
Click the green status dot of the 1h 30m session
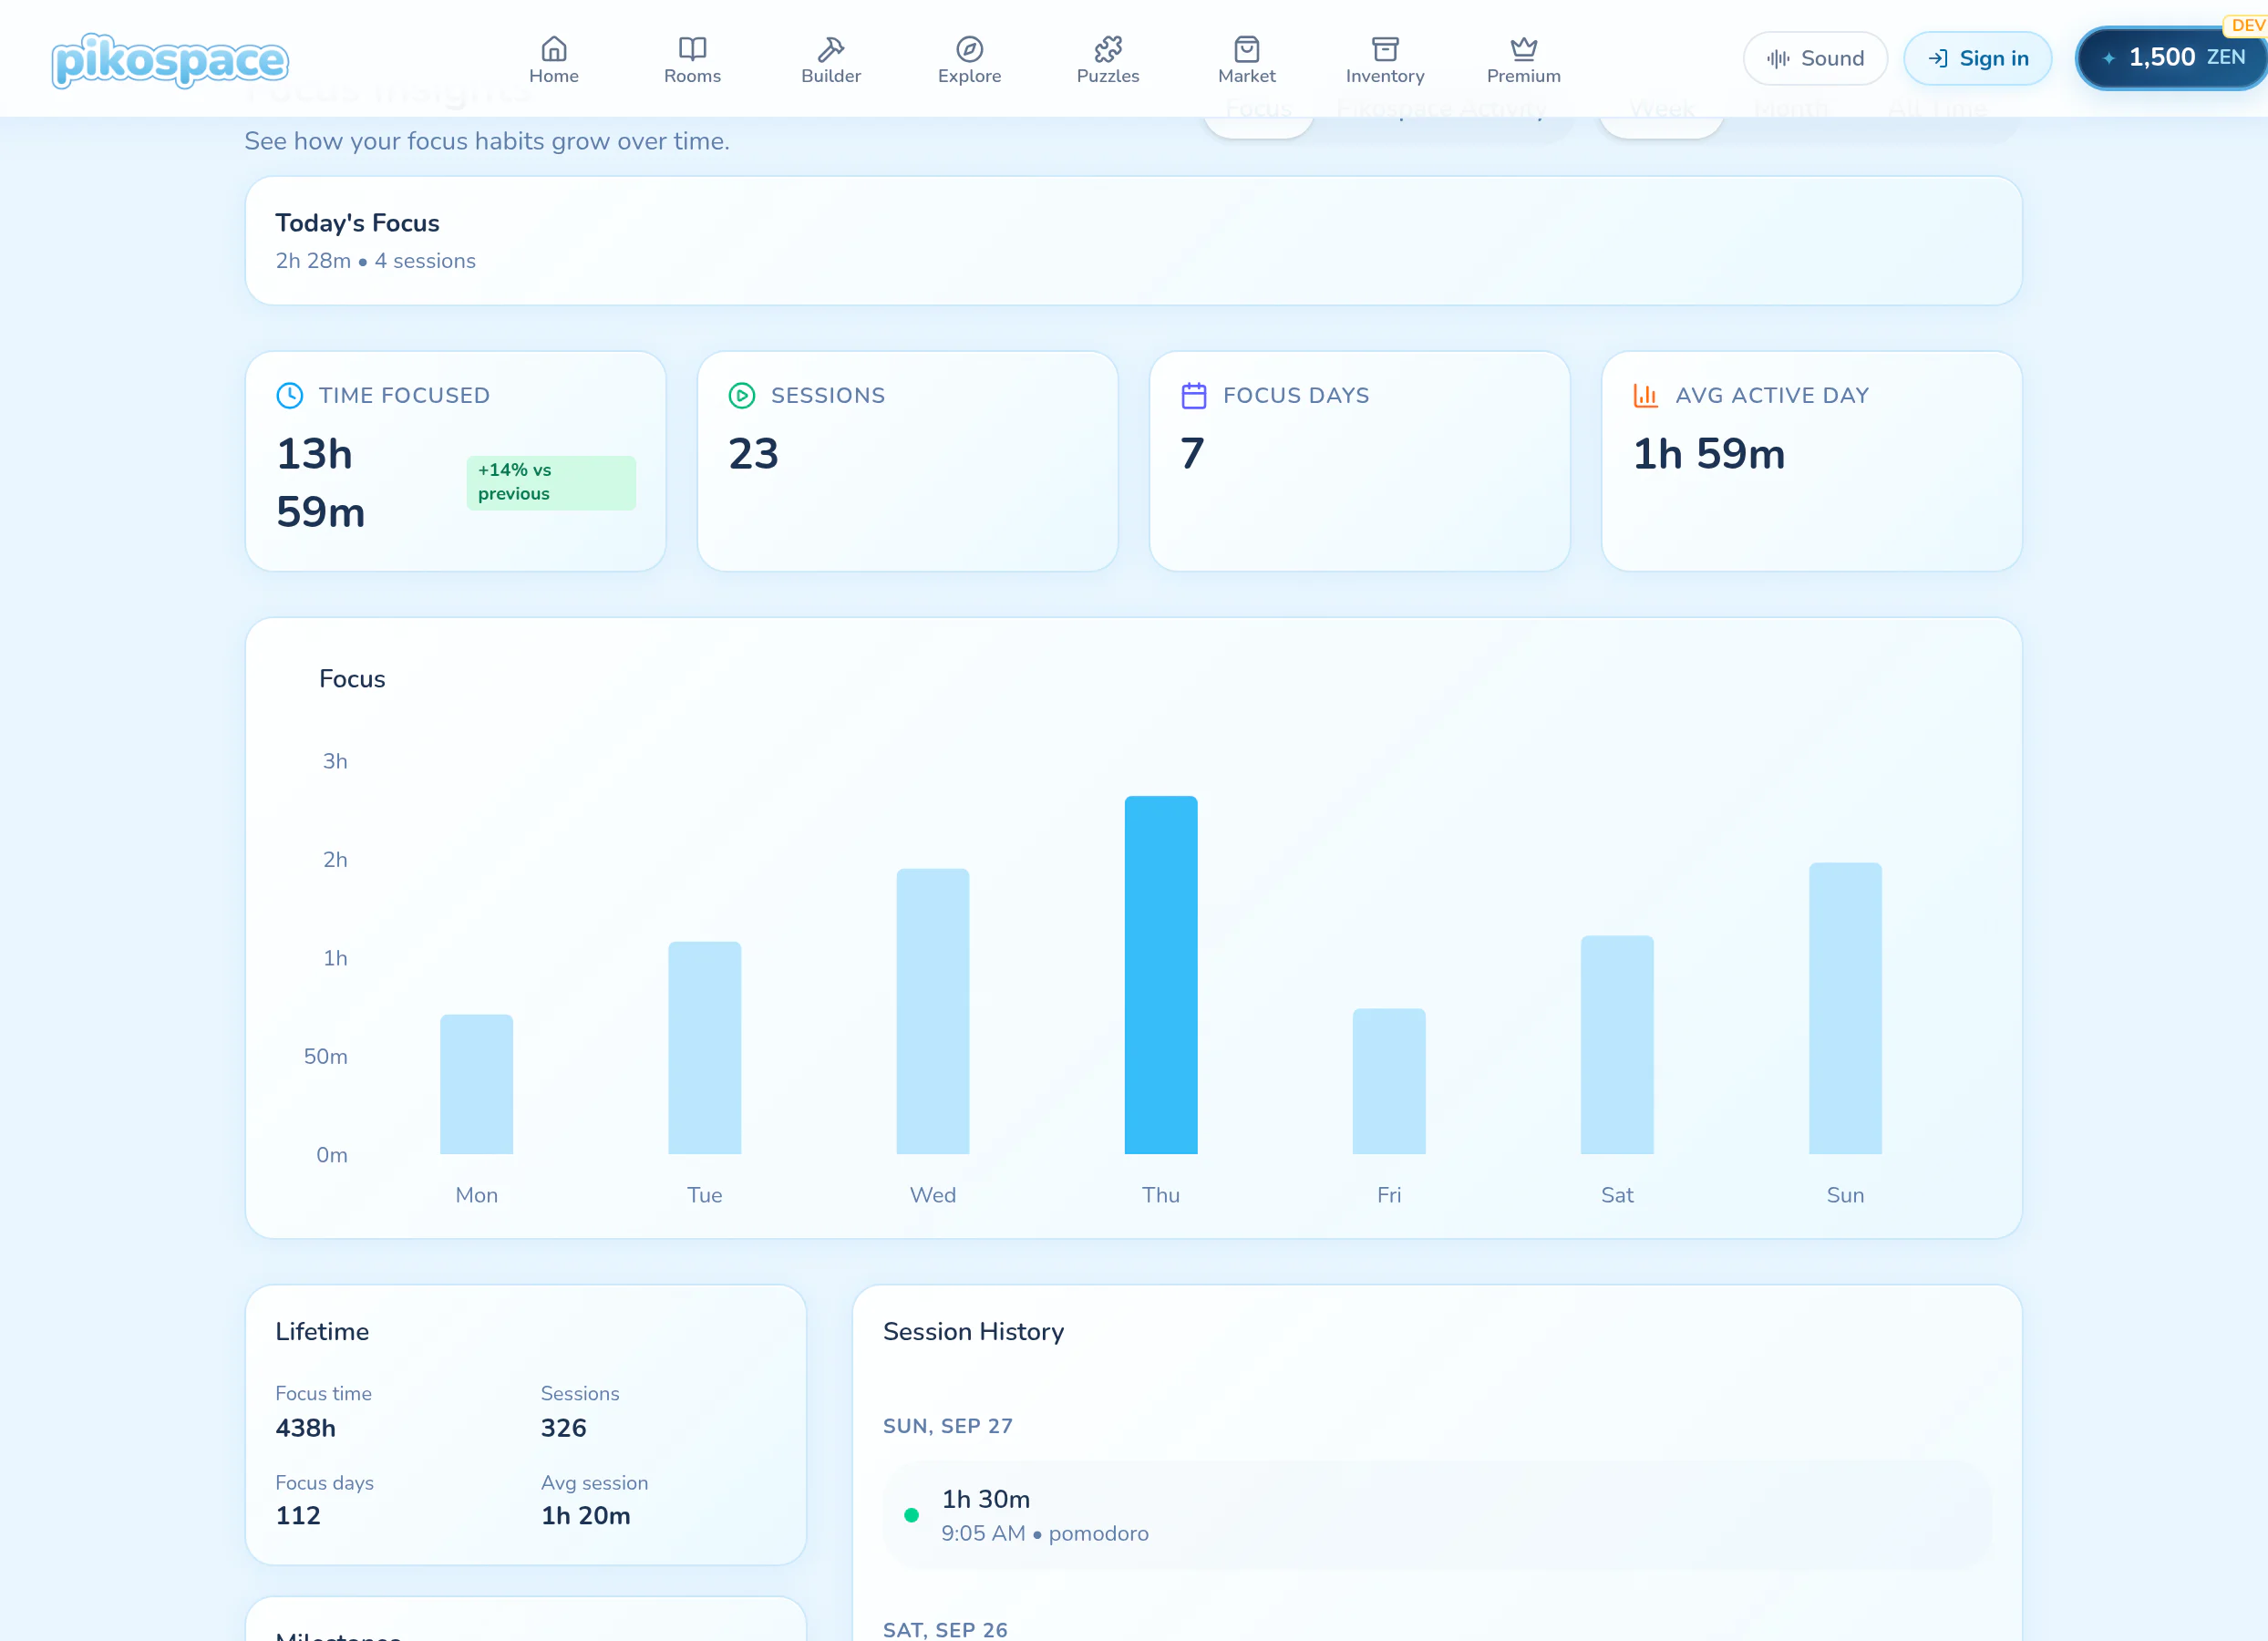point(911,1515)
